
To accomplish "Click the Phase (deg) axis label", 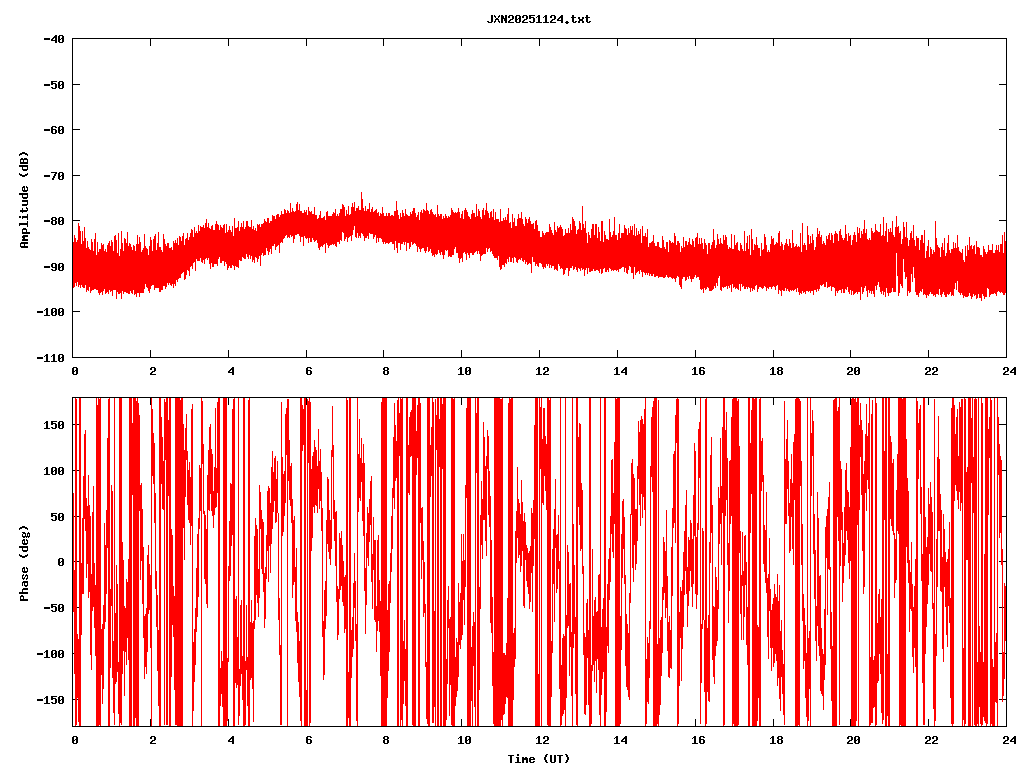I will tap(24, 562).
